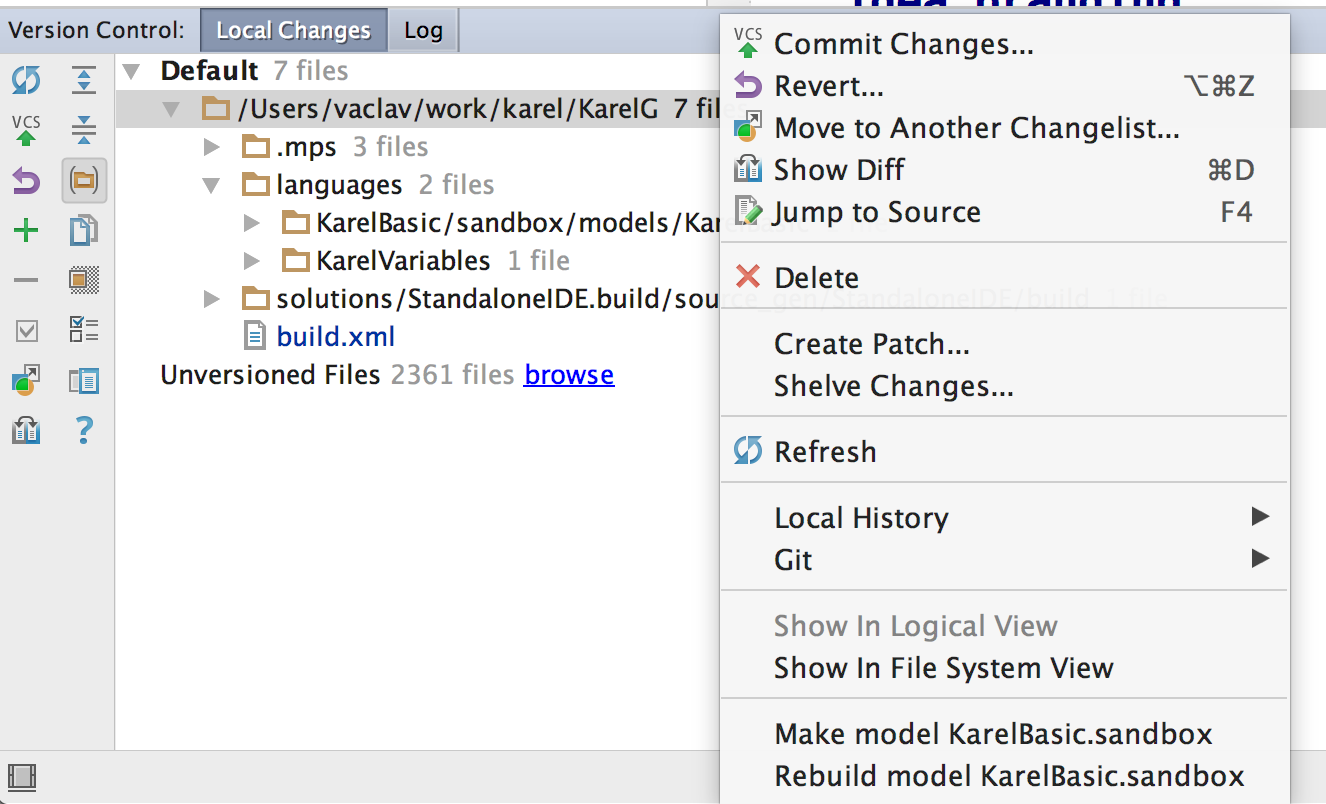Screen dimensions: 1326x804
Task: Collapse the languages folder node
Action: click(x=211, y=186)
